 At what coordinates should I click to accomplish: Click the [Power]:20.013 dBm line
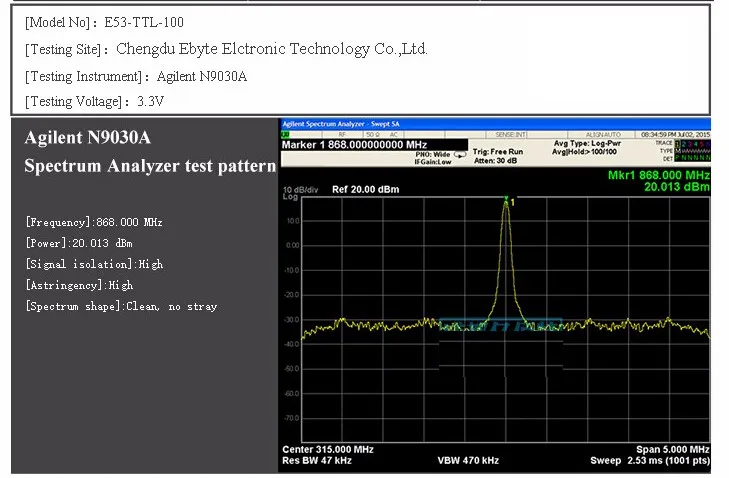79,243
